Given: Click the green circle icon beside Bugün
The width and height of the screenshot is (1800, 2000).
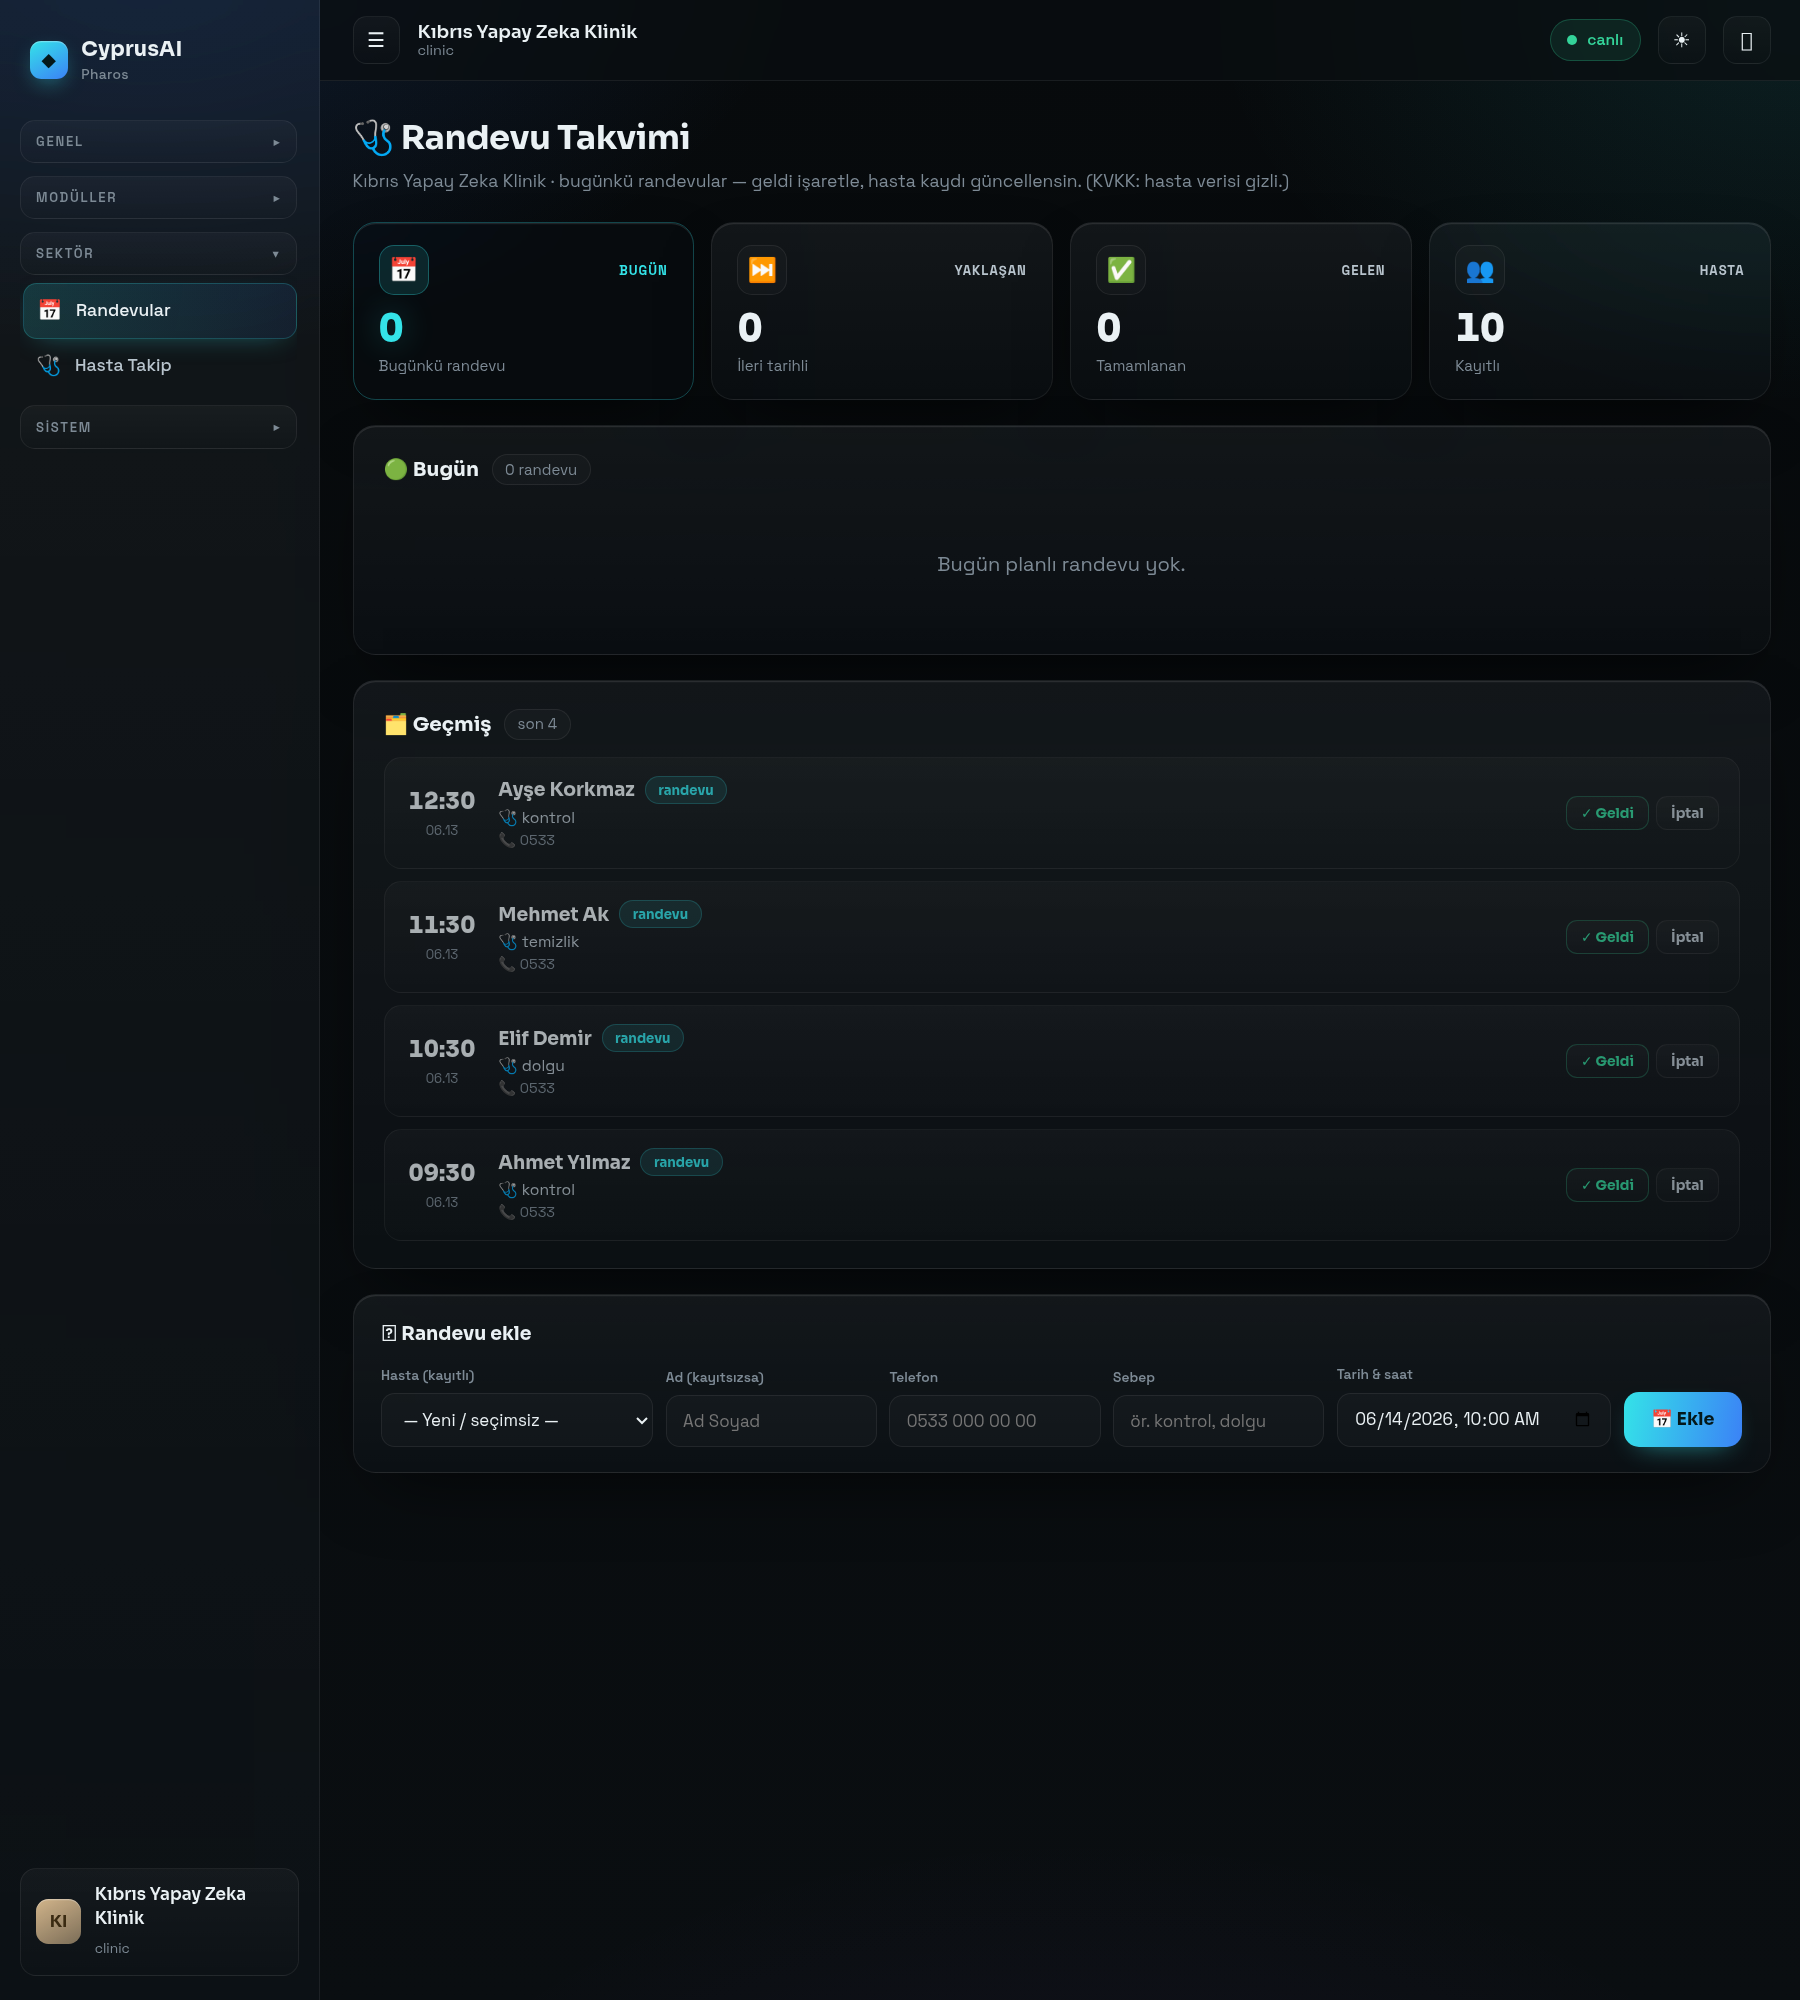Looking at the screenshot, I should [x=396, y=469].
